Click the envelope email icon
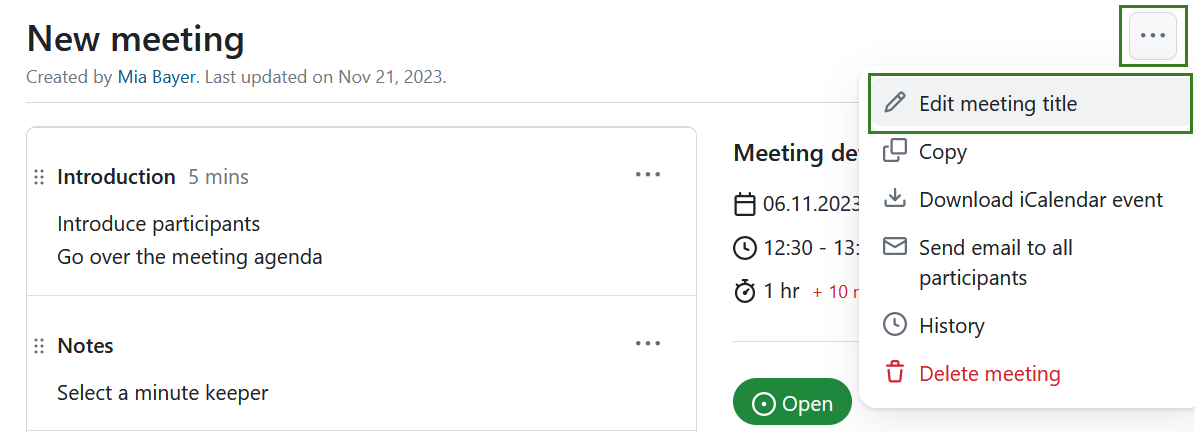Image resolution: width=1195 pixels, height=432 pixels. pos(895,247)
